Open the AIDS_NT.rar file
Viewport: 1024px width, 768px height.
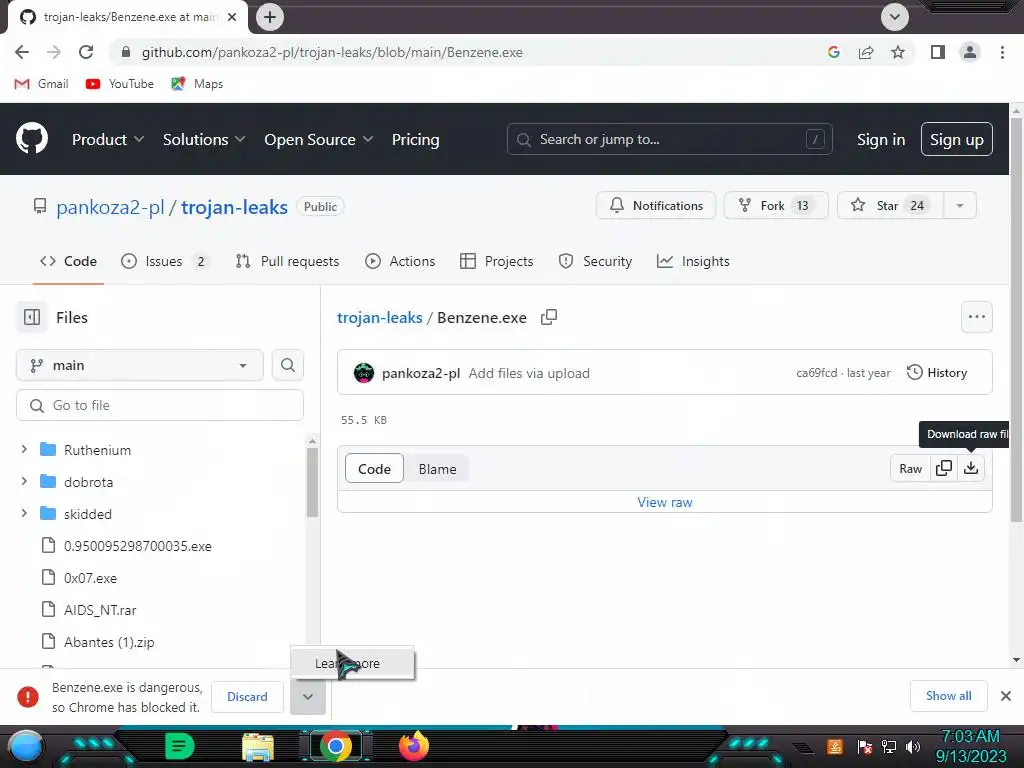pos(100,610)
